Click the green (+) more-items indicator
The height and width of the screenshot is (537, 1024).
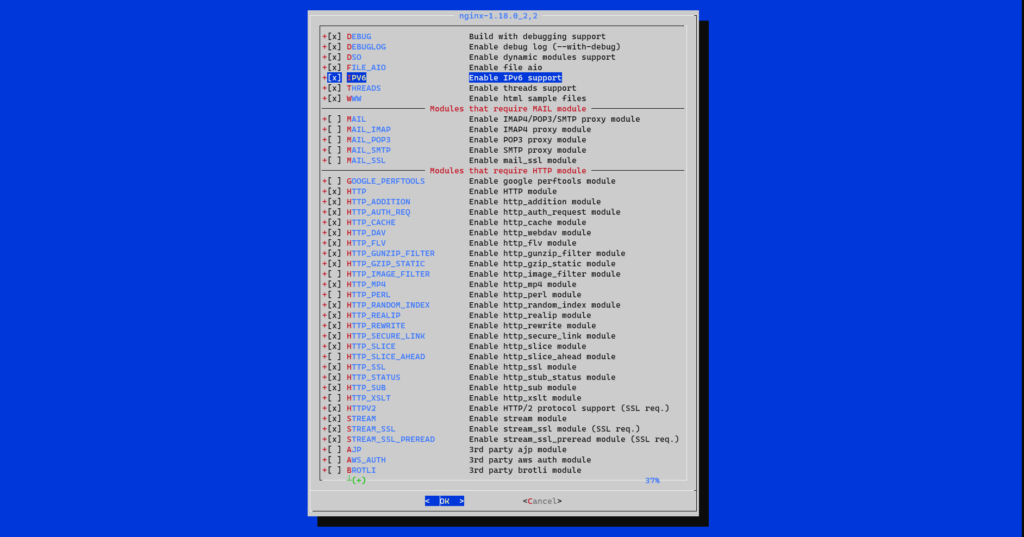point(359,481)
